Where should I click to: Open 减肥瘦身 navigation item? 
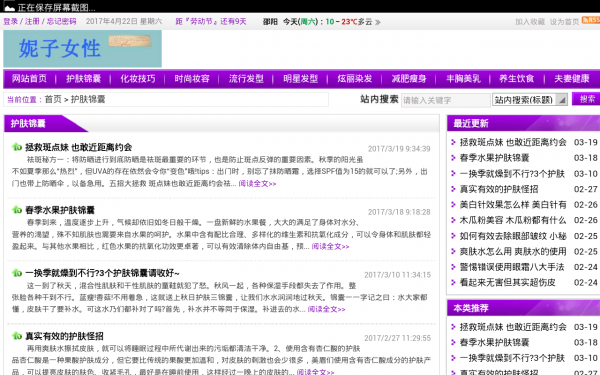[409, 79]
